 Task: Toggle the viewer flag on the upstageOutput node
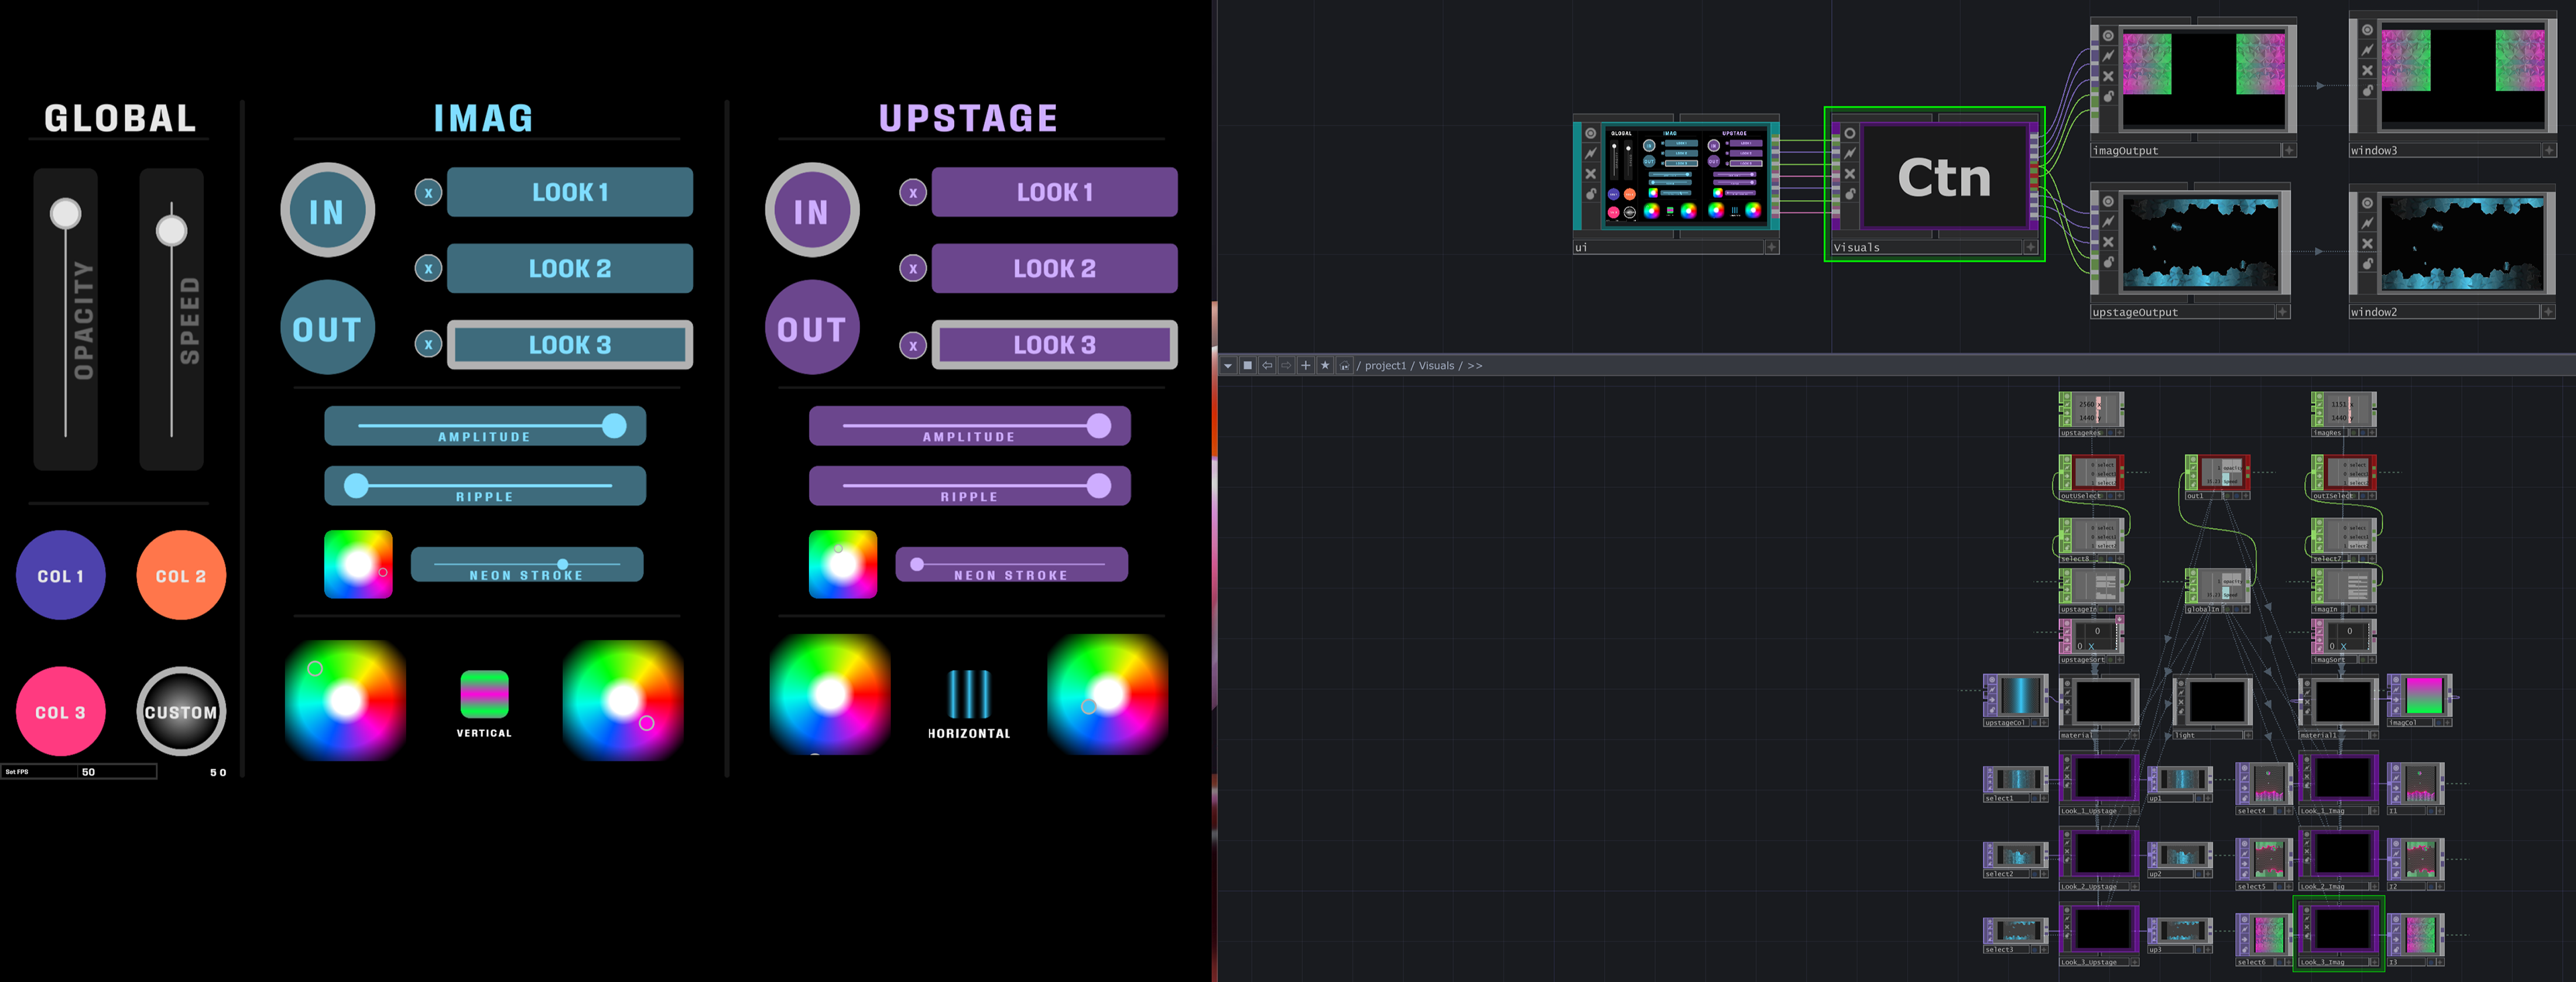click(x=2108, y=201)
